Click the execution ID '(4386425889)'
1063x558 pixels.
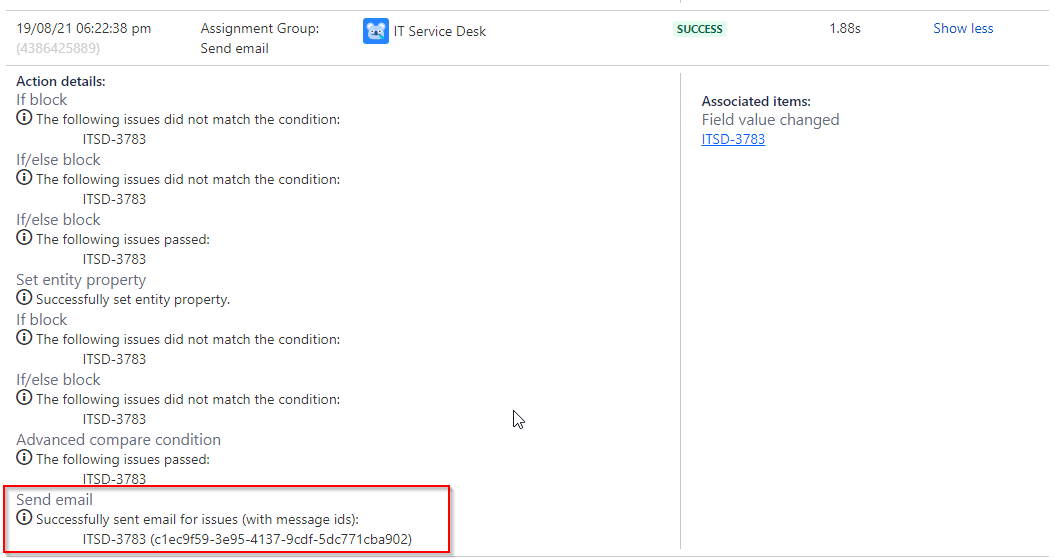point(58,48)
